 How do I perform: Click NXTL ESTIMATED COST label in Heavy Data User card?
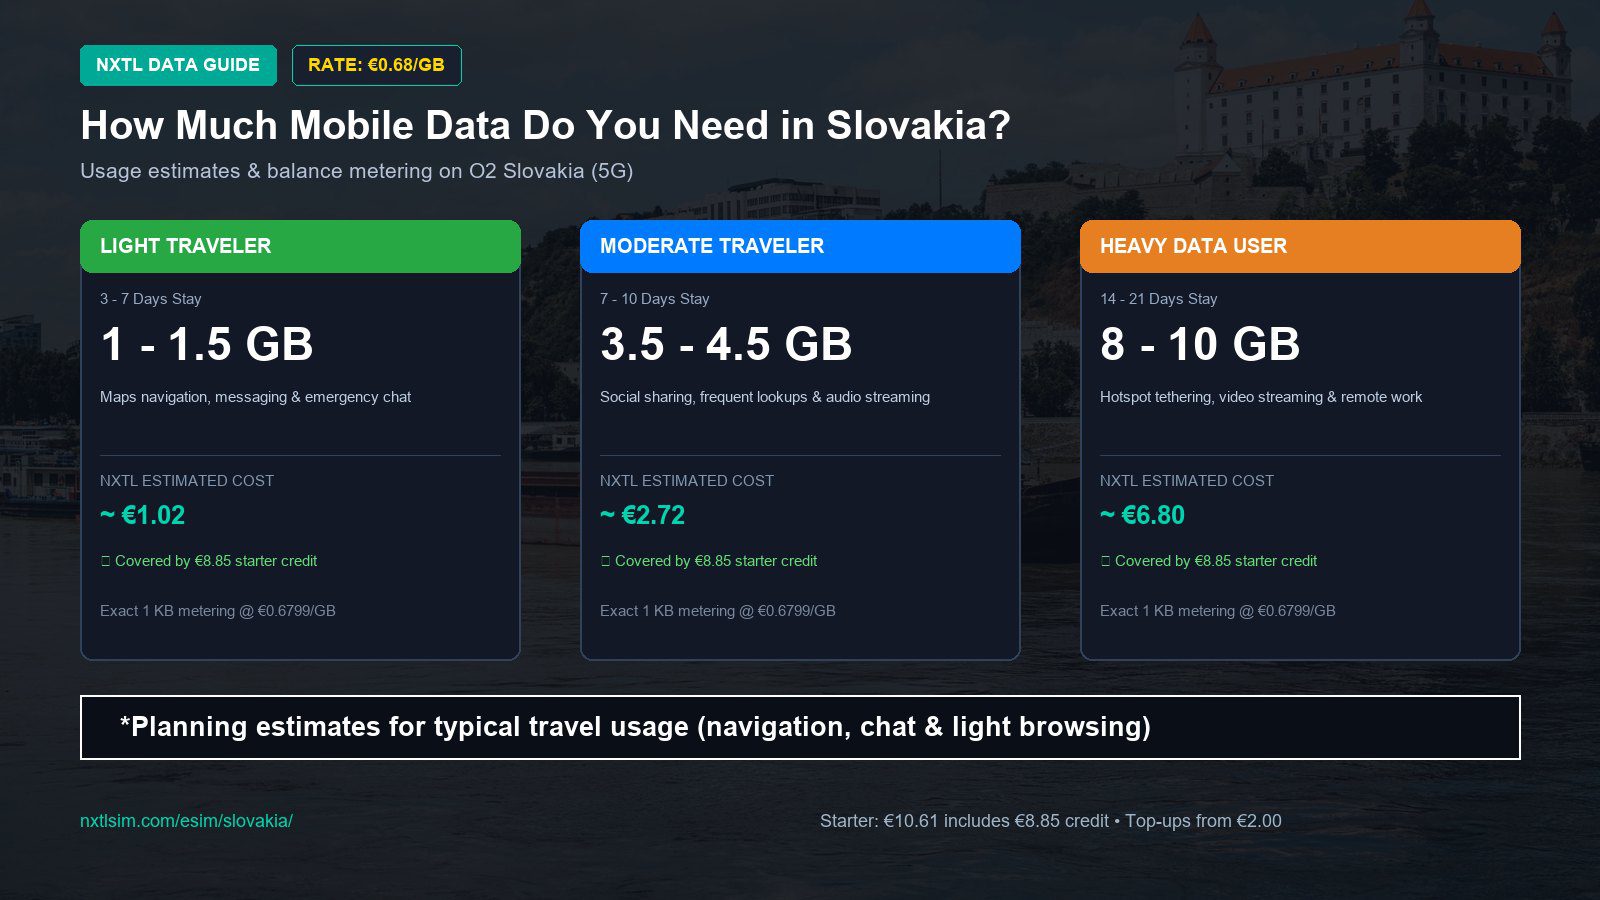(x=1186, y=481)
